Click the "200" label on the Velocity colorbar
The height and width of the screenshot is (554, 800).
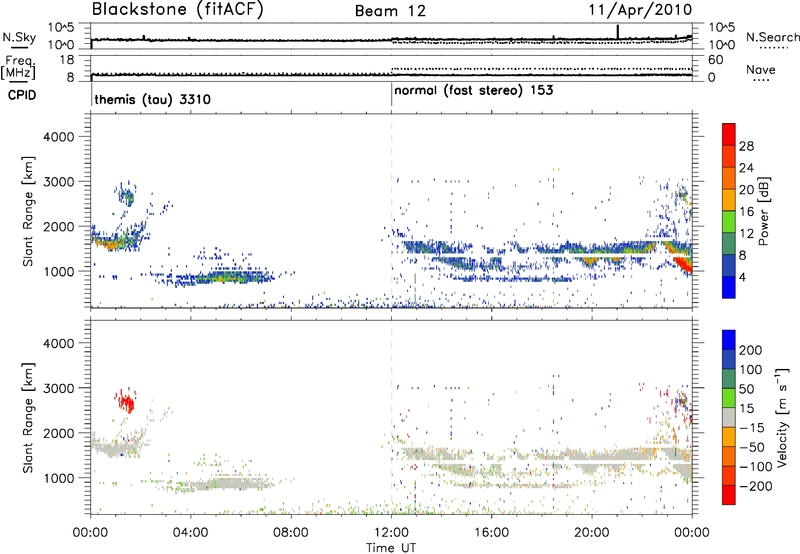point(751,350)
